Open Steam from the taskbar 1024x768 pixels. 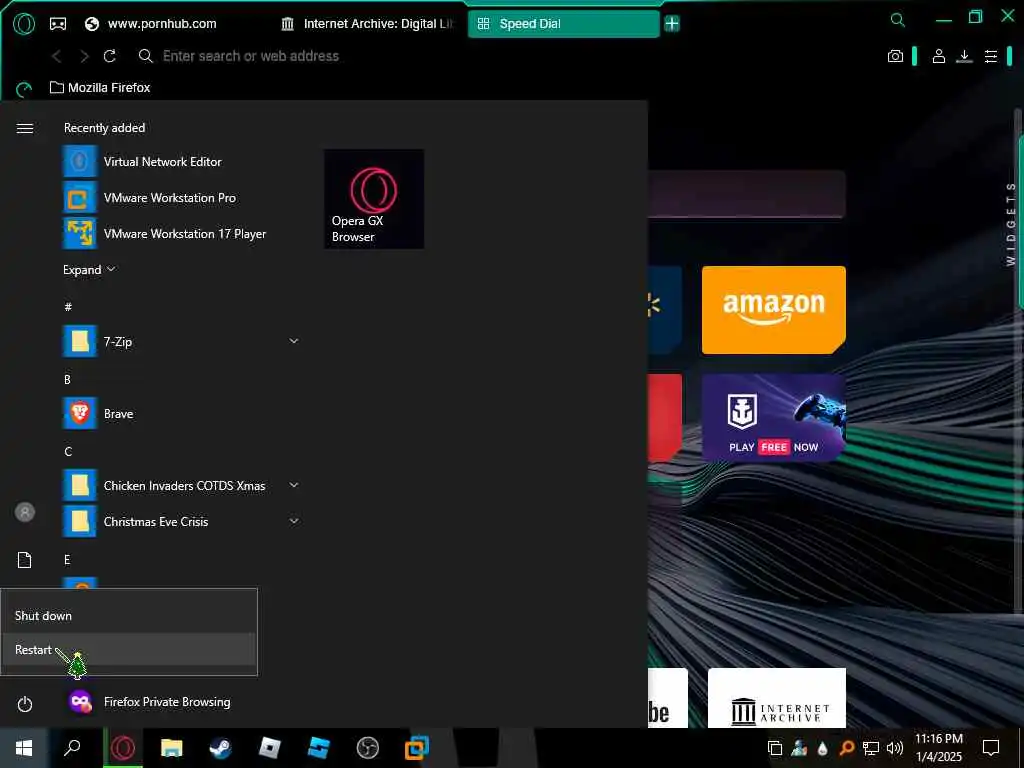(220, 748)
